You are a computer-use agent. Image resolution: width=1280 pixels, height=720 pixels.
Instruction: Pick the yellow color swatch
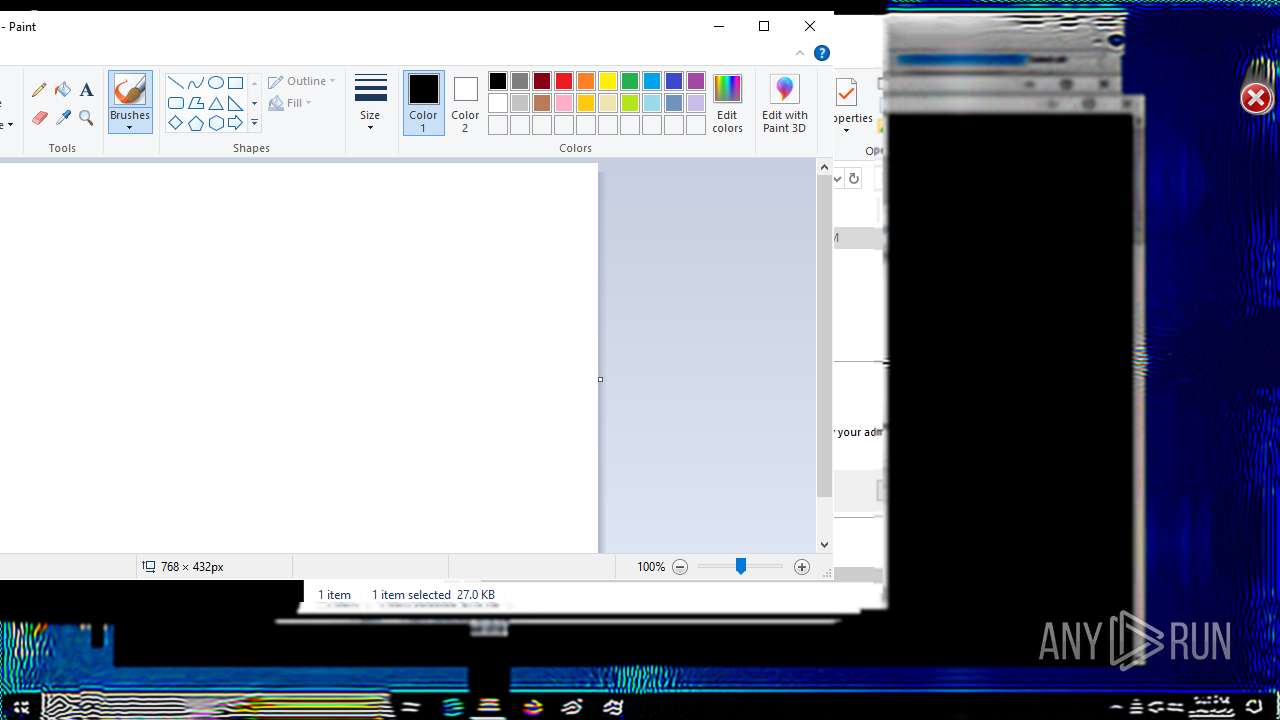pos(608,81)
